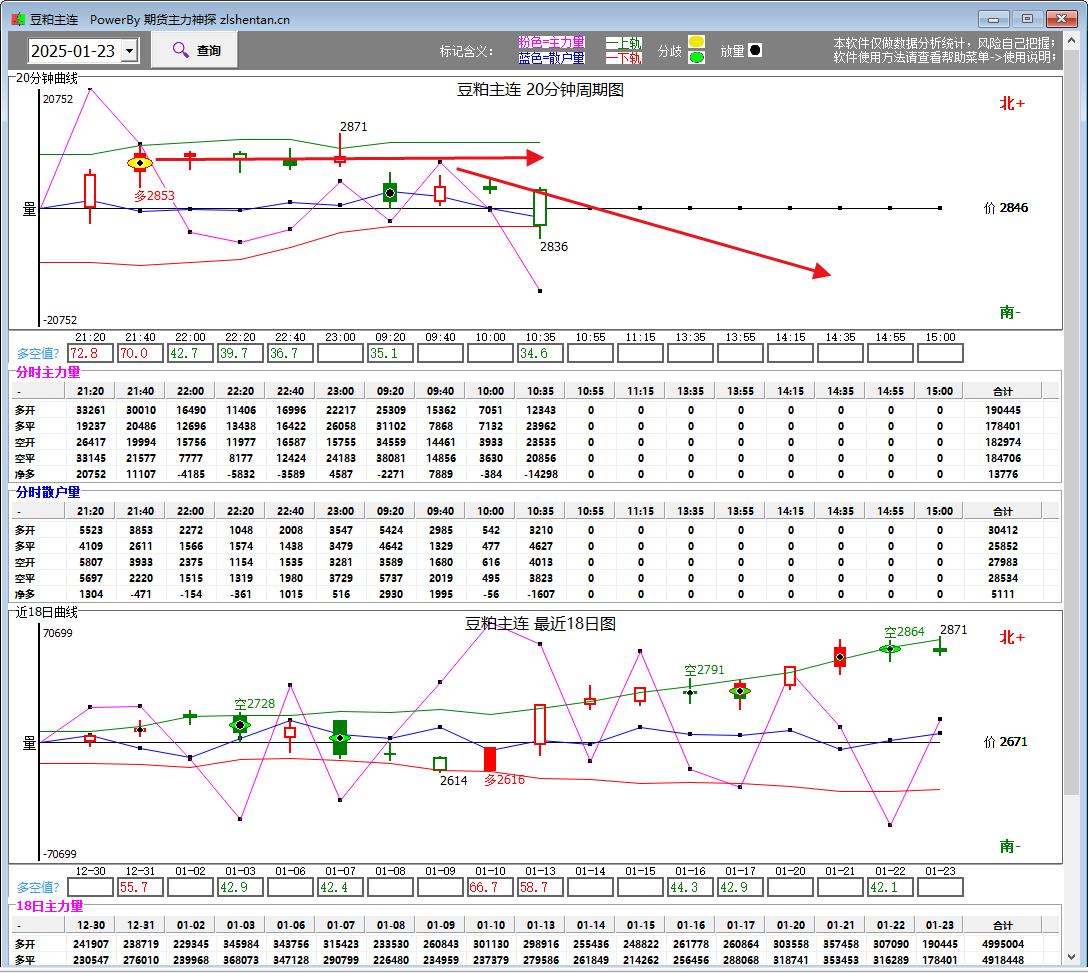Viewport: 1088px width, 973px height.
Task: Click the 2025-01-23 date field
Action: (x=73, y=51)
